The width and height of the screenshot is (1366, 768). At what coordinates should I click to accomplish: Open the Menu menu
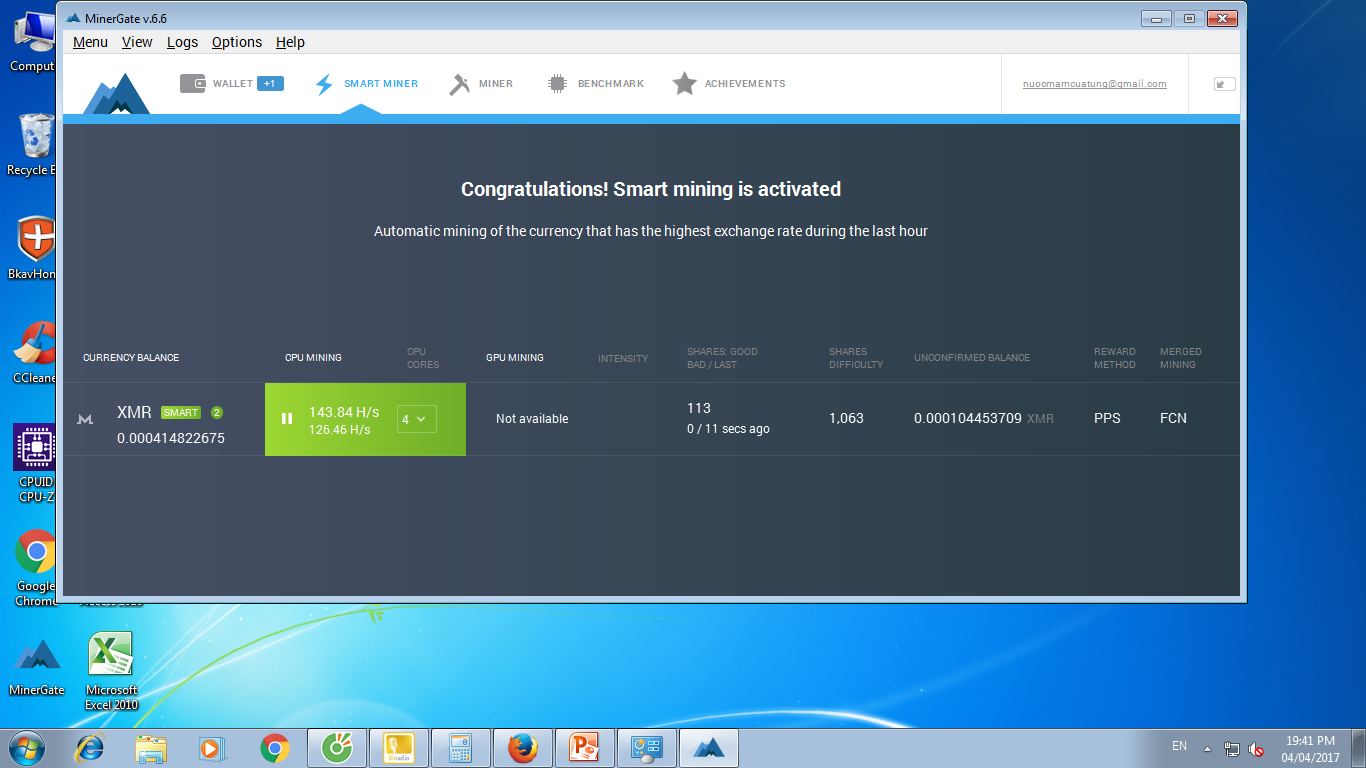[x=90, y=42]
